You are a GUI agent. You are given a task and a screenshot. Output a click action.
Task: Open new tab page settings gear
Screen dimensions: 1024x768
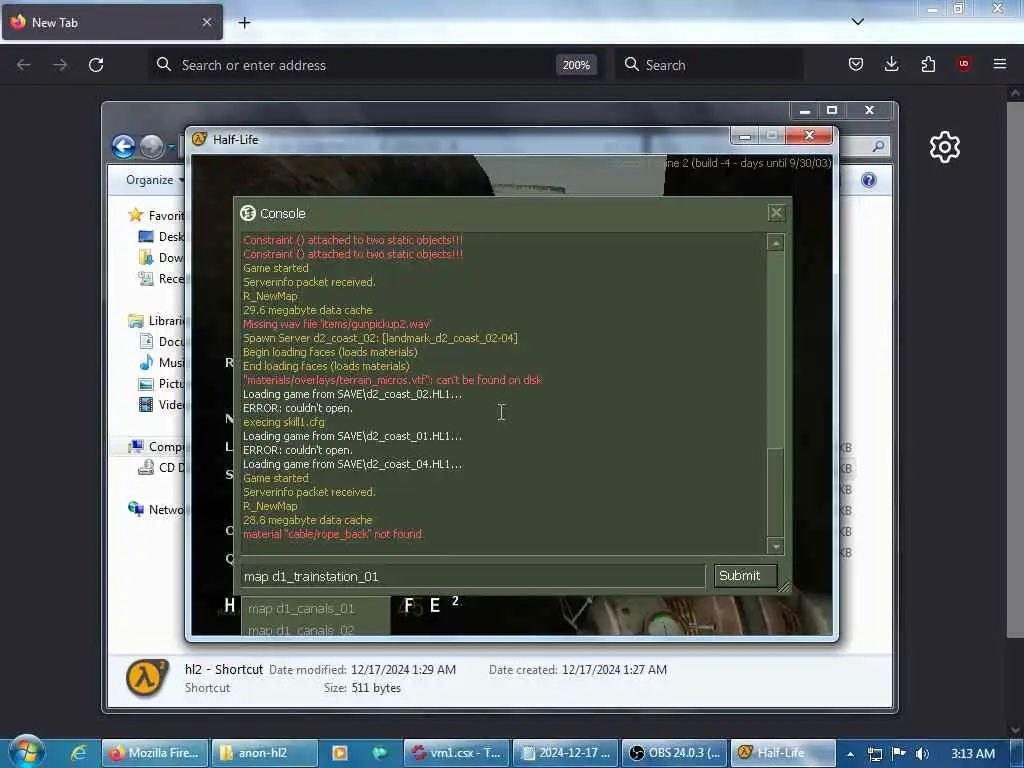(x=944, y=147)
